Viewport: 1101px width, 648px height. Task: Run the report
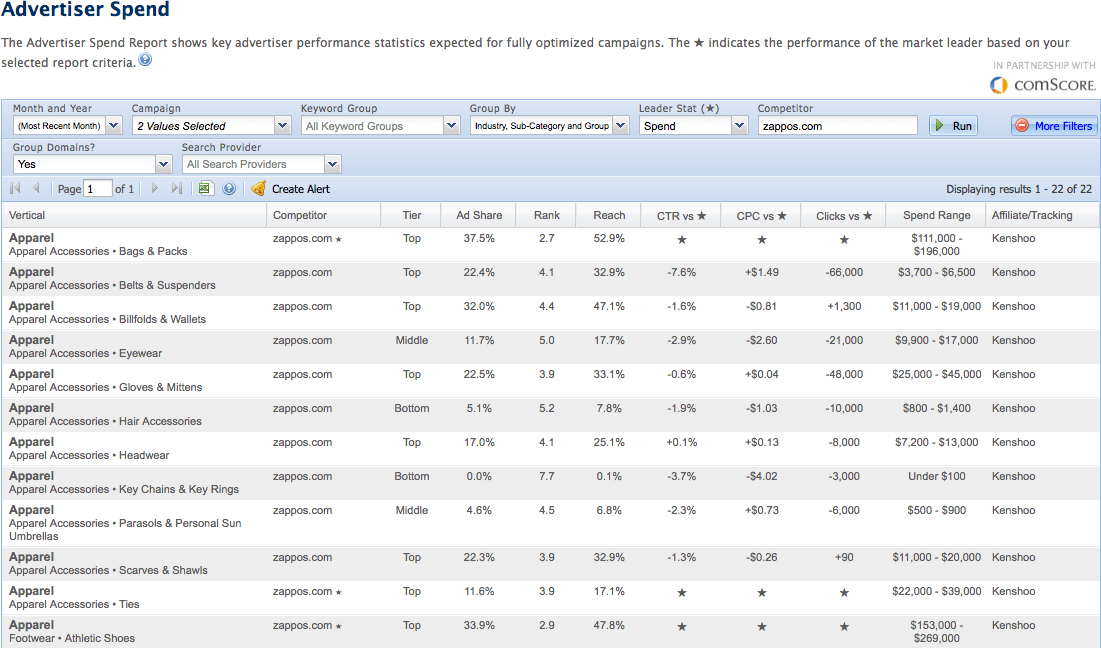click(953, 126)
